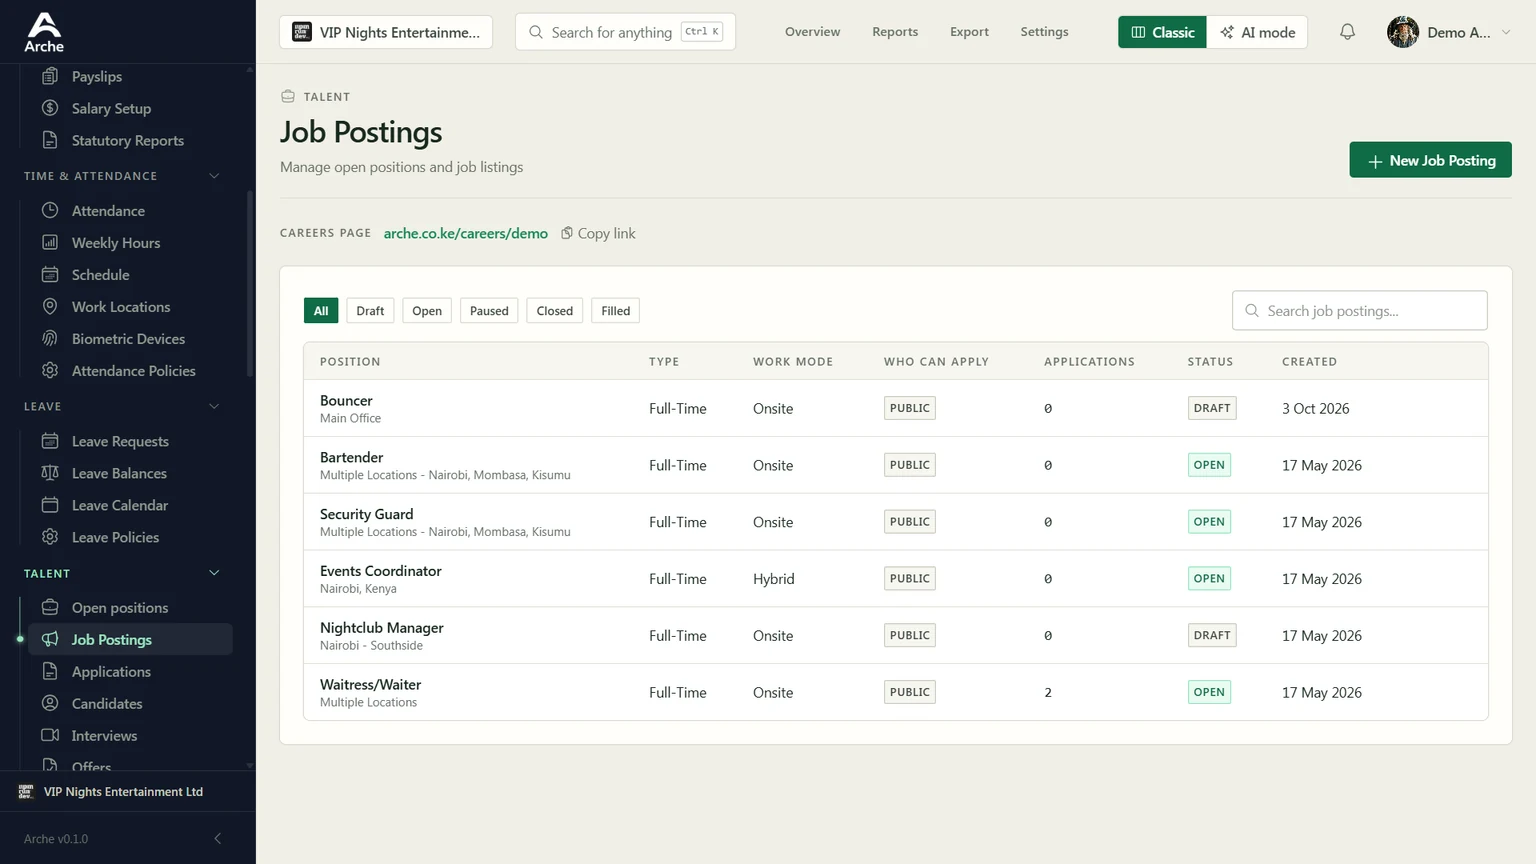Open Interviews video icon
This screenshot has height=864, width=1536.
pos(50,735)
